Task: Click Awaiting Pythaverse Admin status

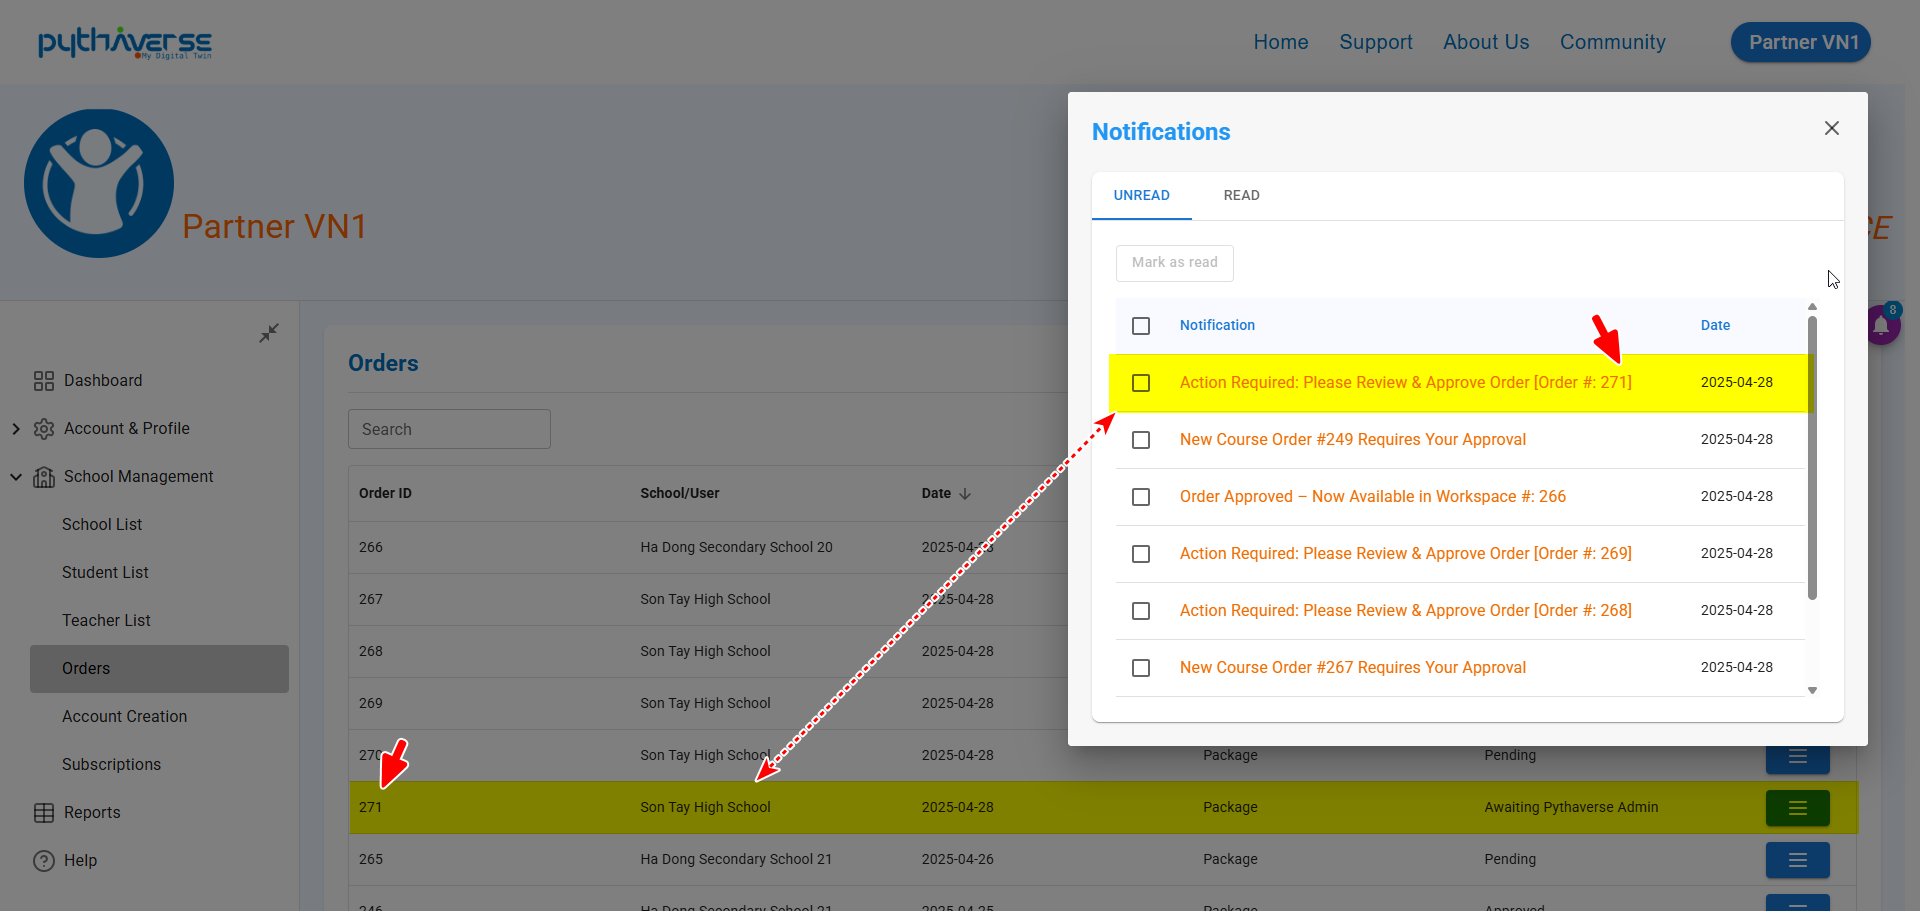Action: [1571, 808]
